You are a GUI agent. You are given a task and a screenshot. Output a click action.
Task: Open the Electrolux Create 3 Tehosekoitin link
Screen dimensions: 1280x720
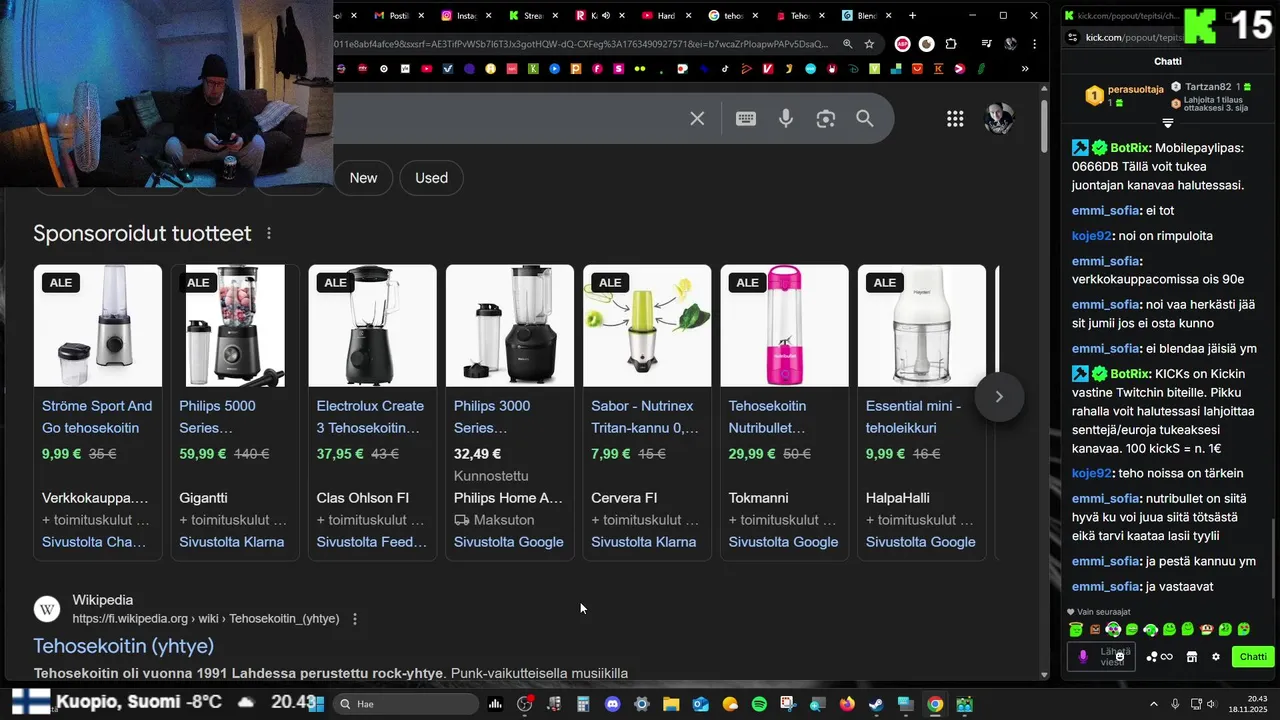pyautogui.click(x=370, y=417)
